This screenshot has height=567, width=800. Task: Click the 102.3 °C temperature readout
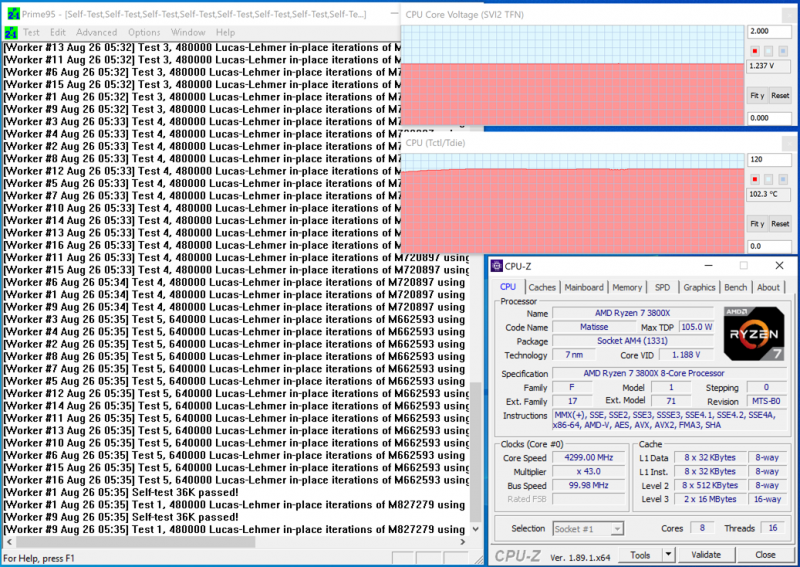pyautogui.click(x=769, y=194)
